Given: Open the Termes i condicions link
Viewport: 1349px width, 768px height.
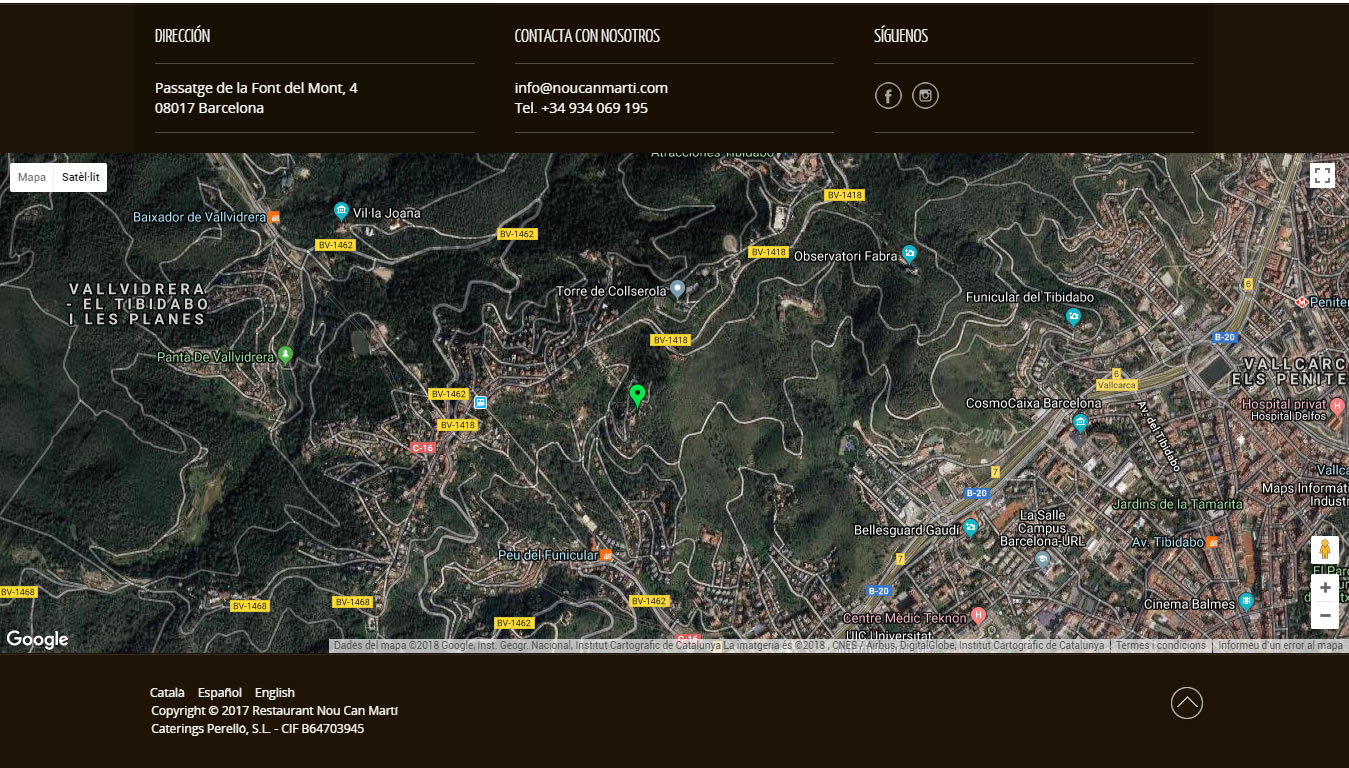Looking at the screenshot, I should click(1160, 646).
